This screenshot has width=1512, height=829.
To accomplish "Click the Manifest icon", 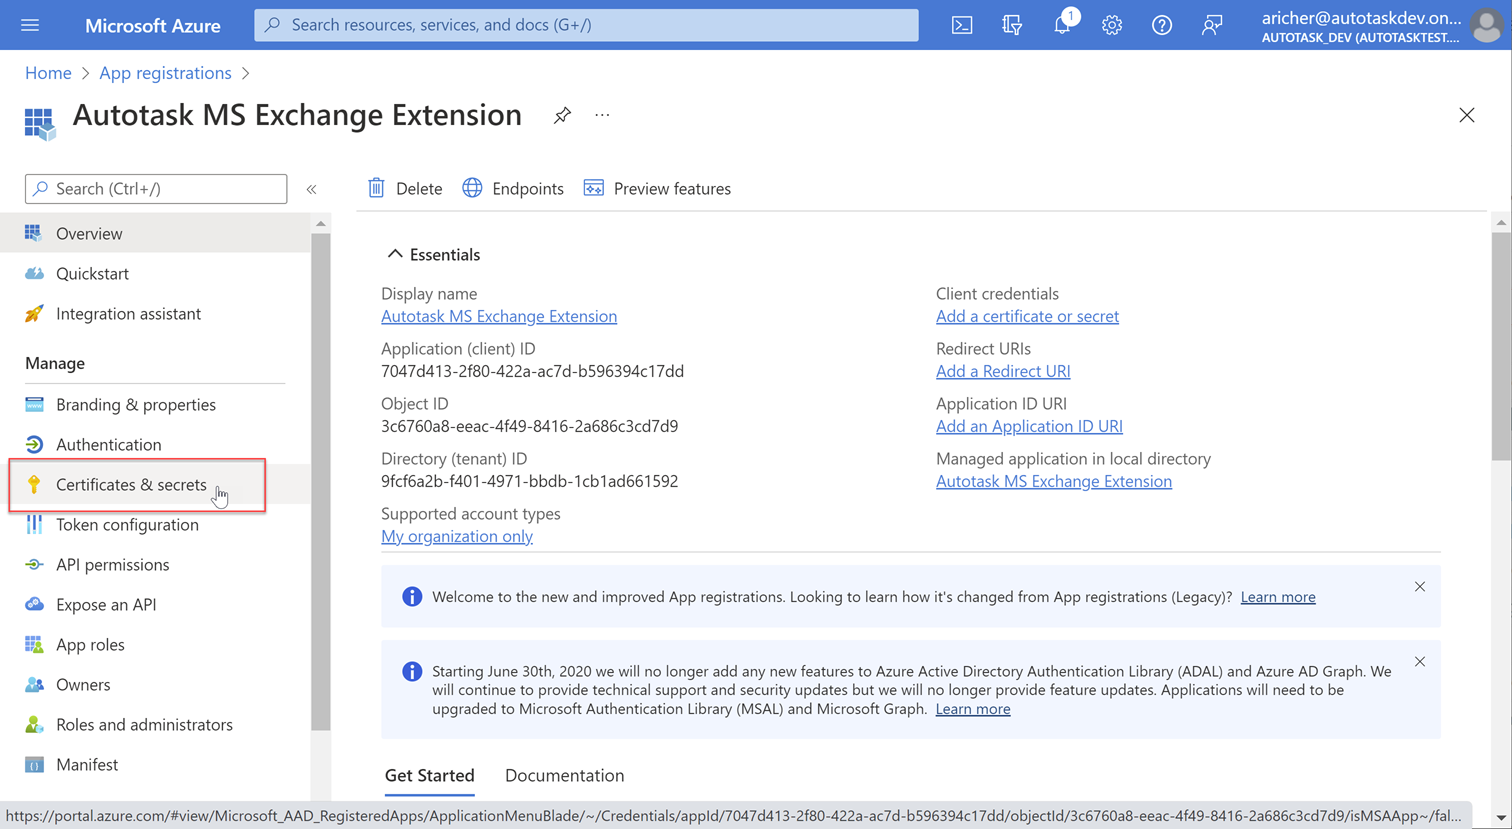I will click(34, 764).
